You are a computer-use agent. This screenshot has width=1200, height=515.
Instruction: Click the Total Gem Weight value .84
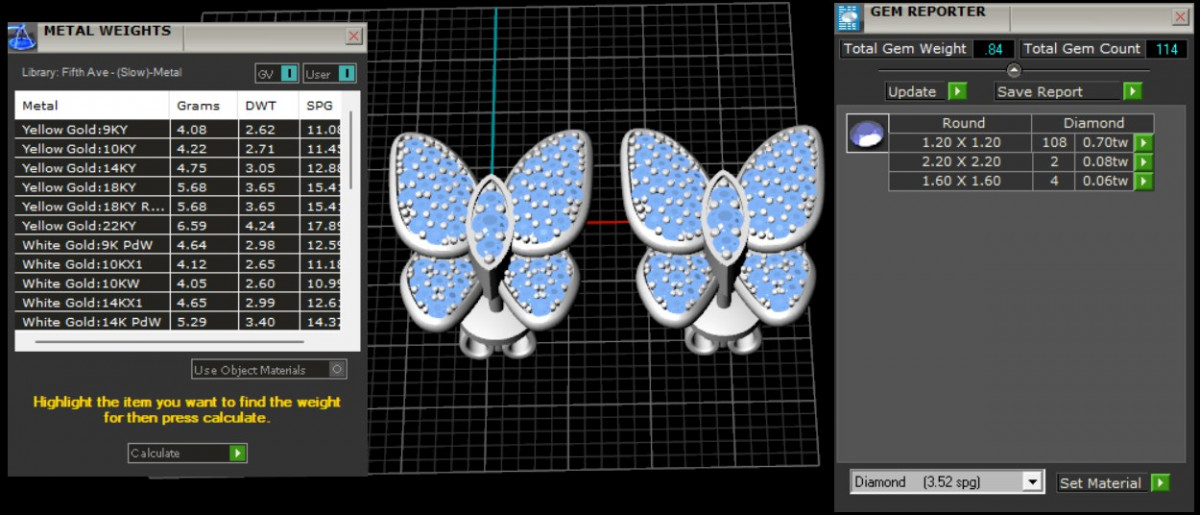tap(993, 49)
